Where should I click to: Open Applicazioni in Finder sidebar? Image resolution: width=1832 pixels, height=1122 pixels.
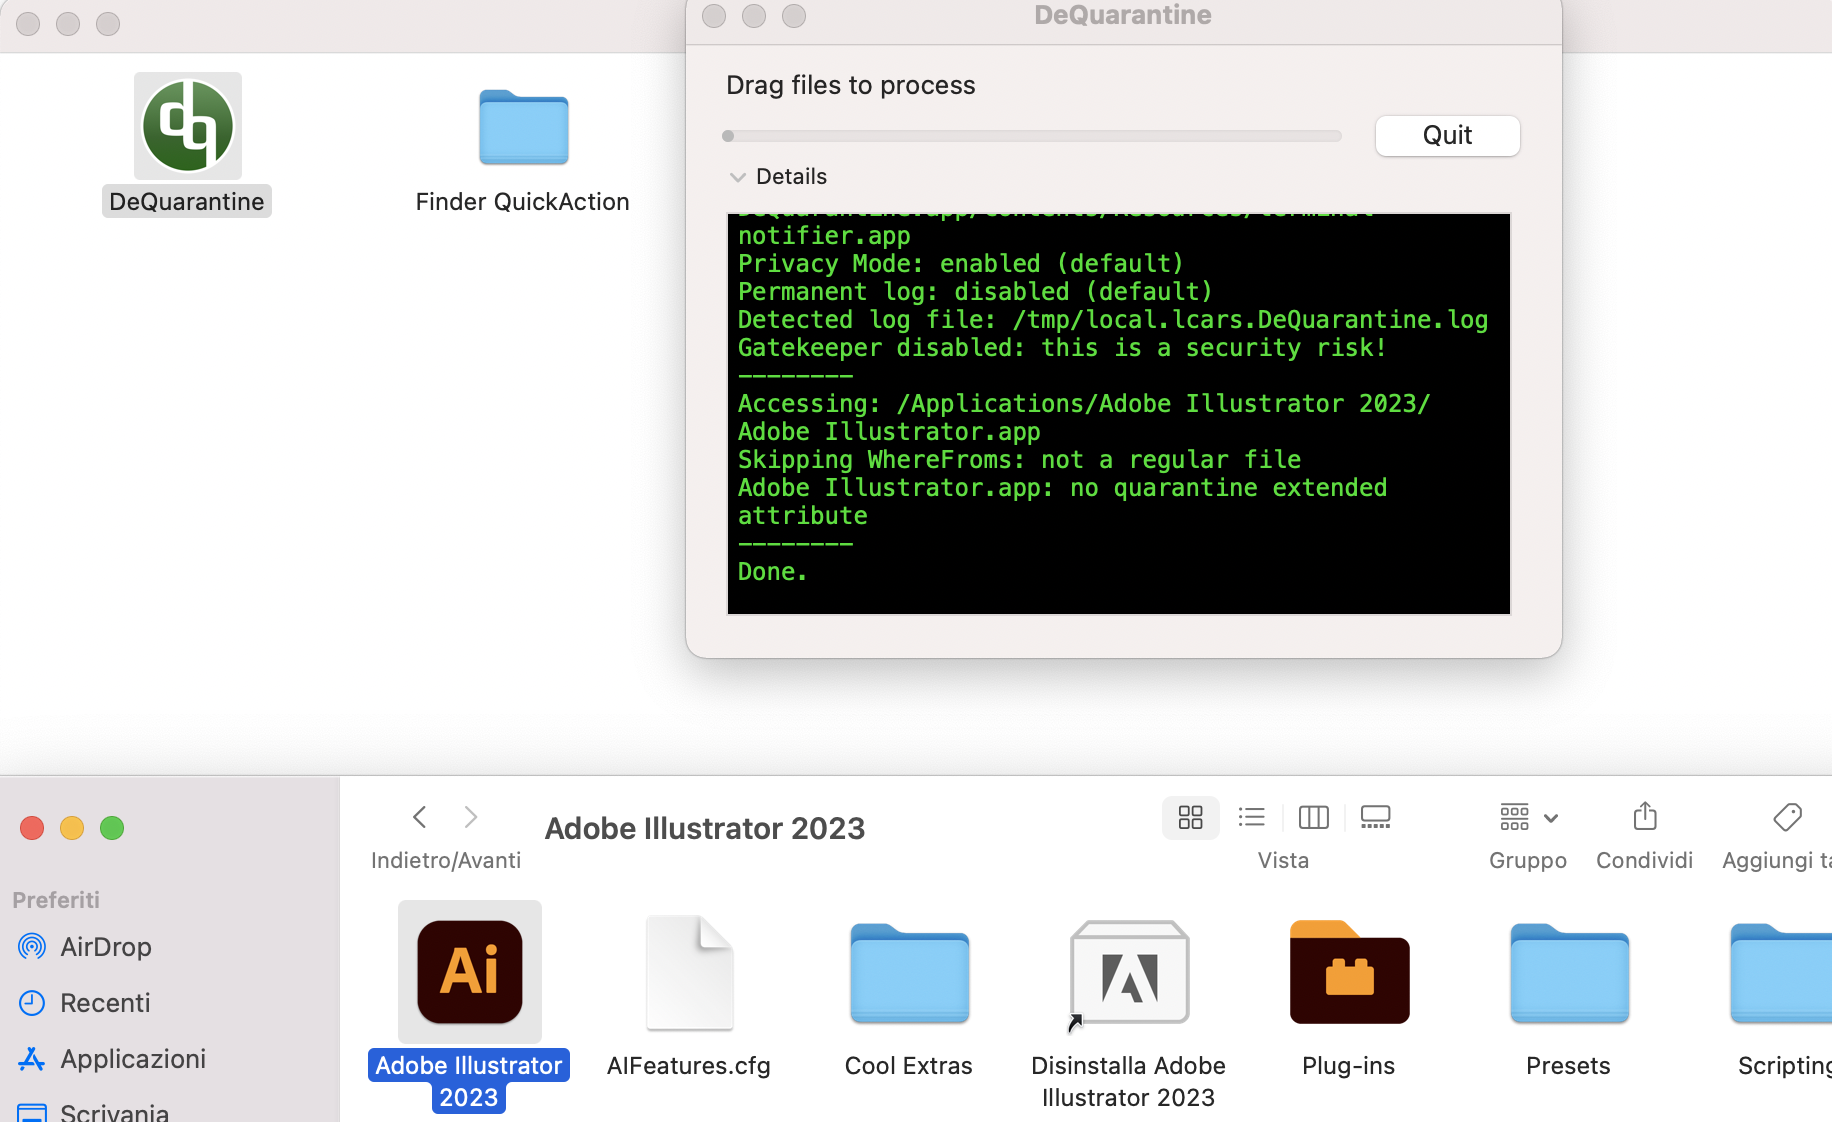click(112, 1058)
